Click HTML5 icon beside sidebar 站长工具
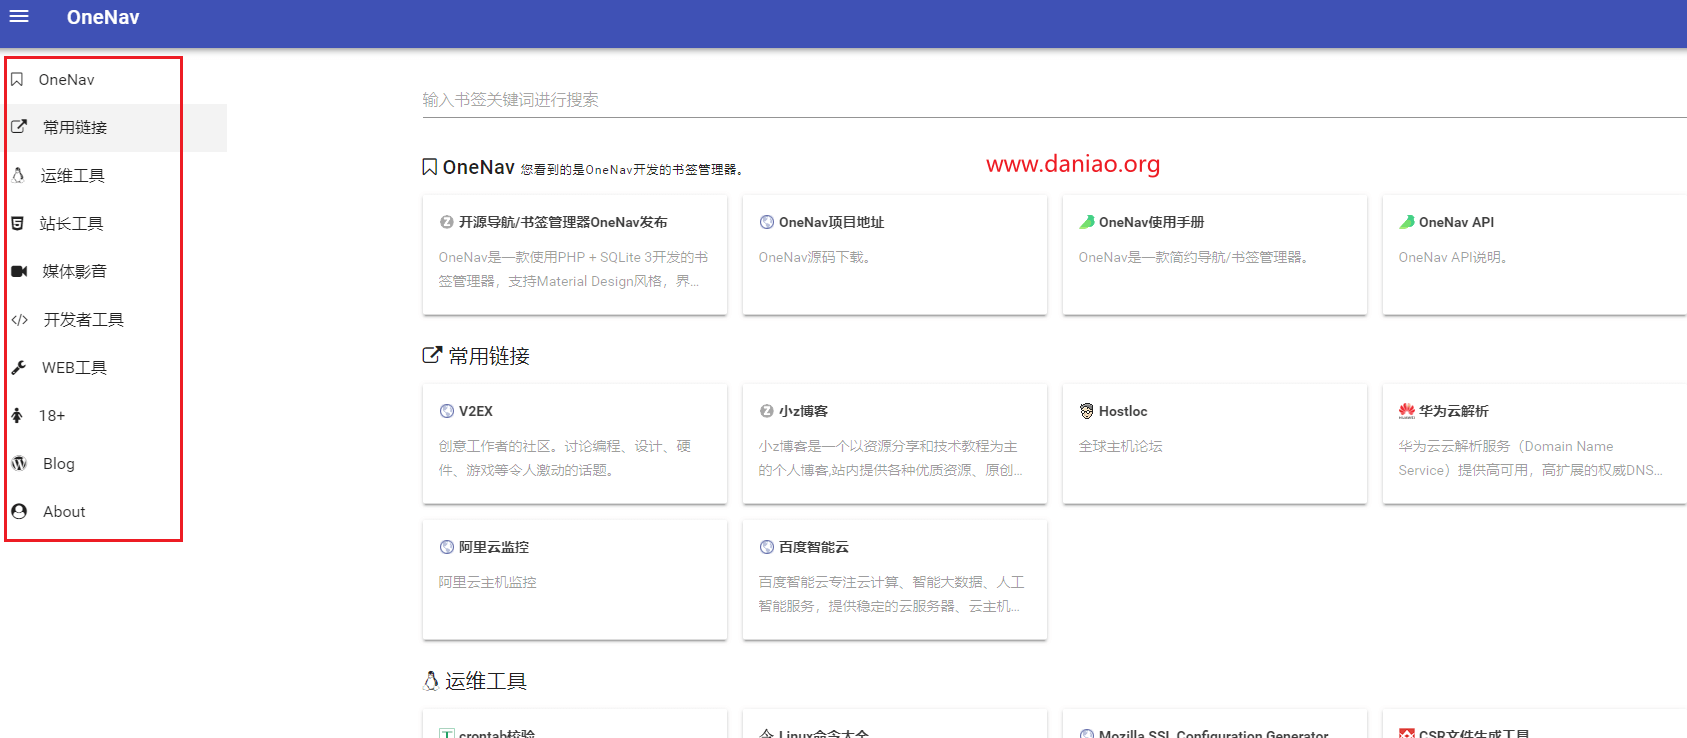The width and height of the screenshot is (1687, 738). tap(17, 223)
